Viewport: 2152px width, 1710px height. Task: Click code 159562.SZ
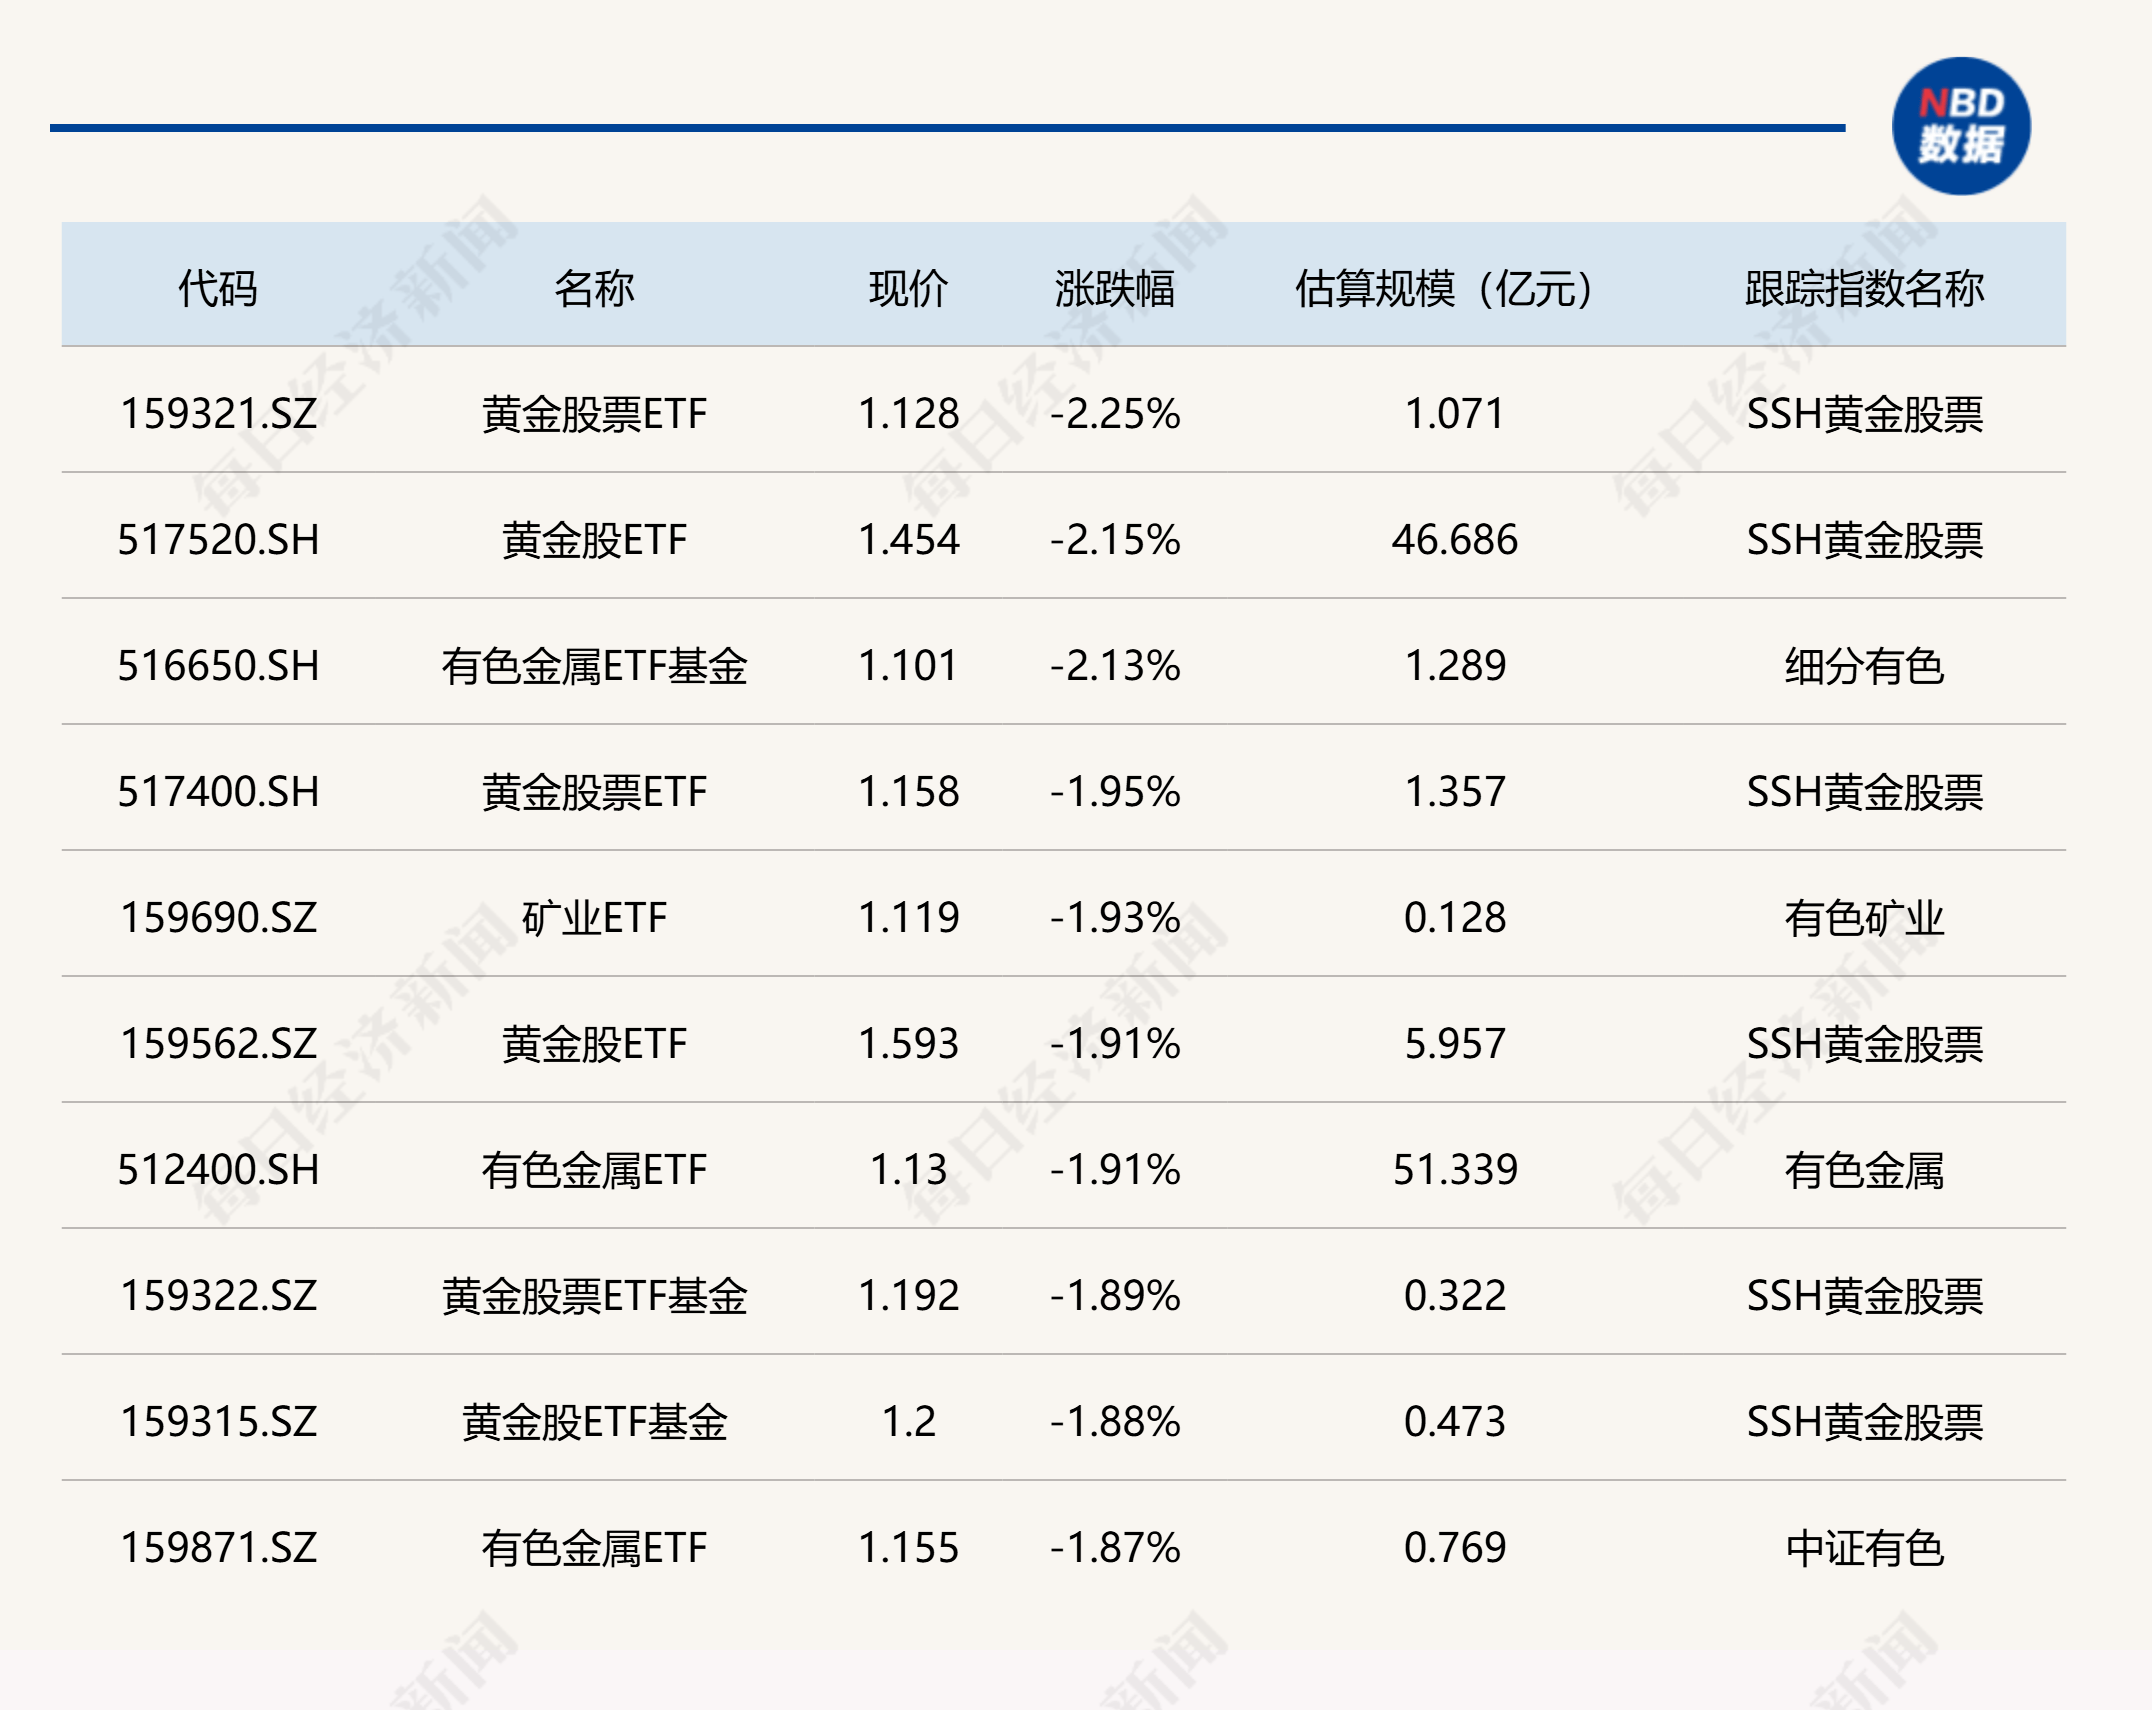coord(218,1044)
